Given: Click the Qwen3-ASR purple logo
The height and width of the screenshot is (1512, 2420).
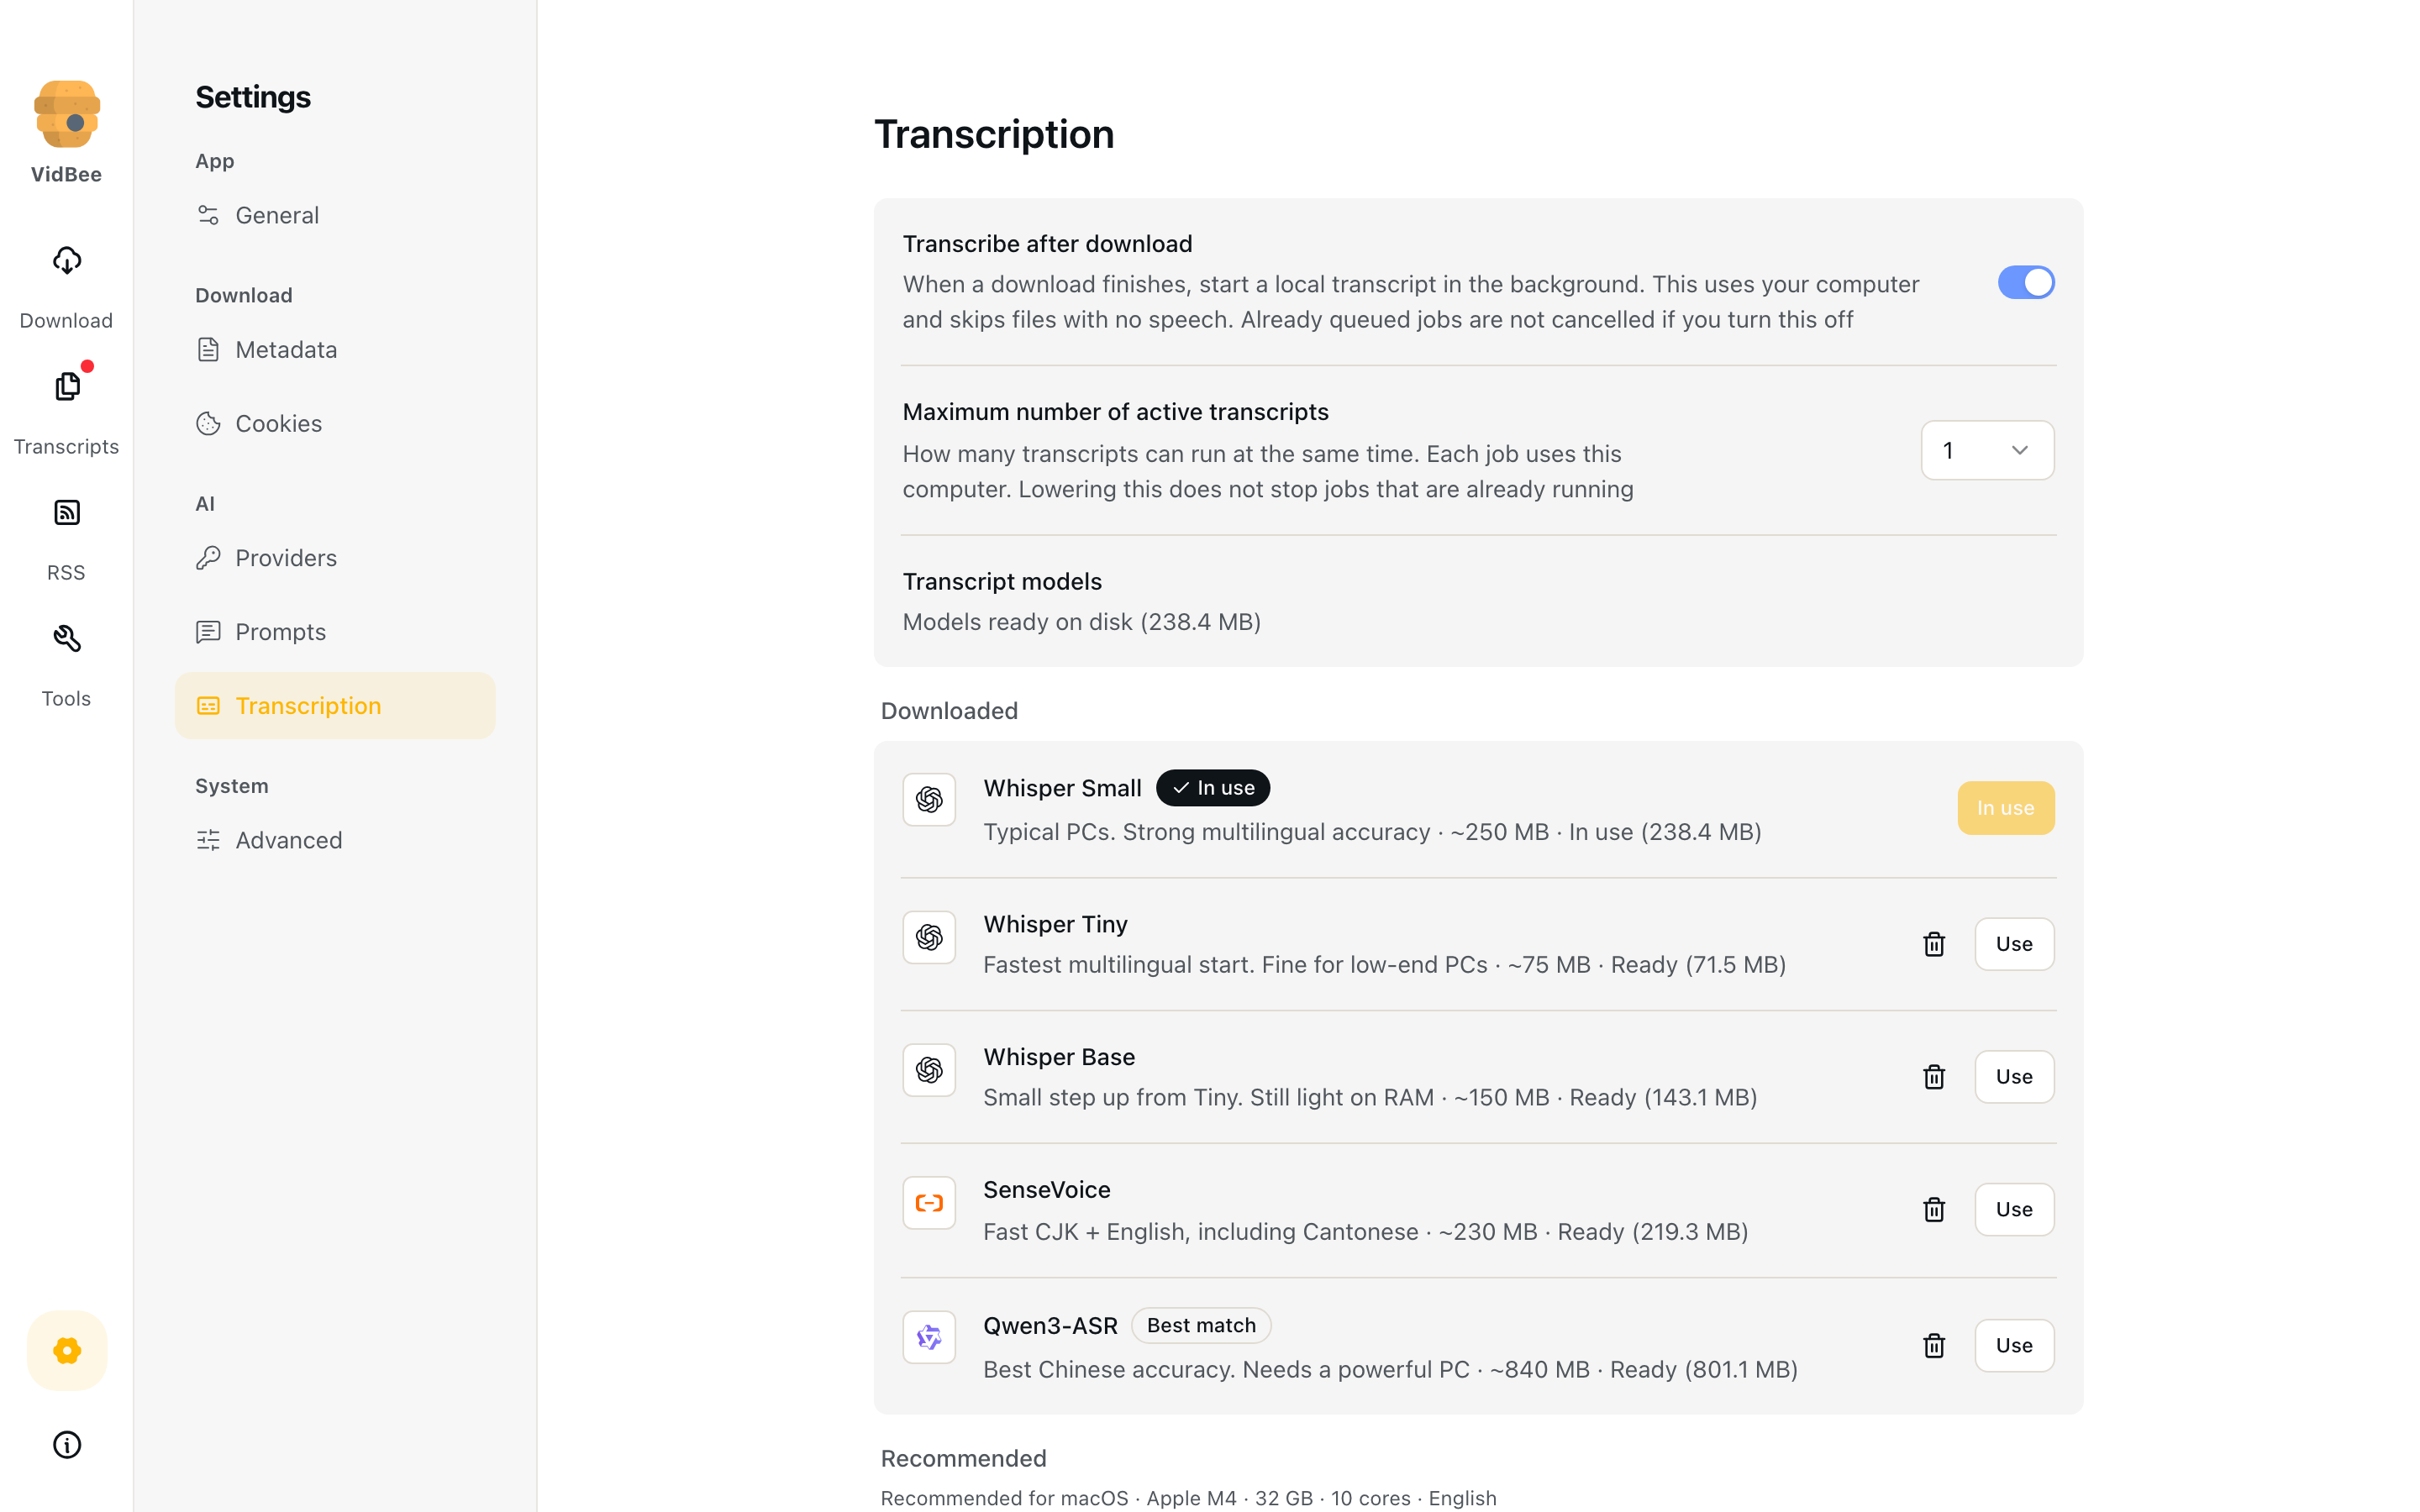Looking at the screenshot, I should 929,1337.
